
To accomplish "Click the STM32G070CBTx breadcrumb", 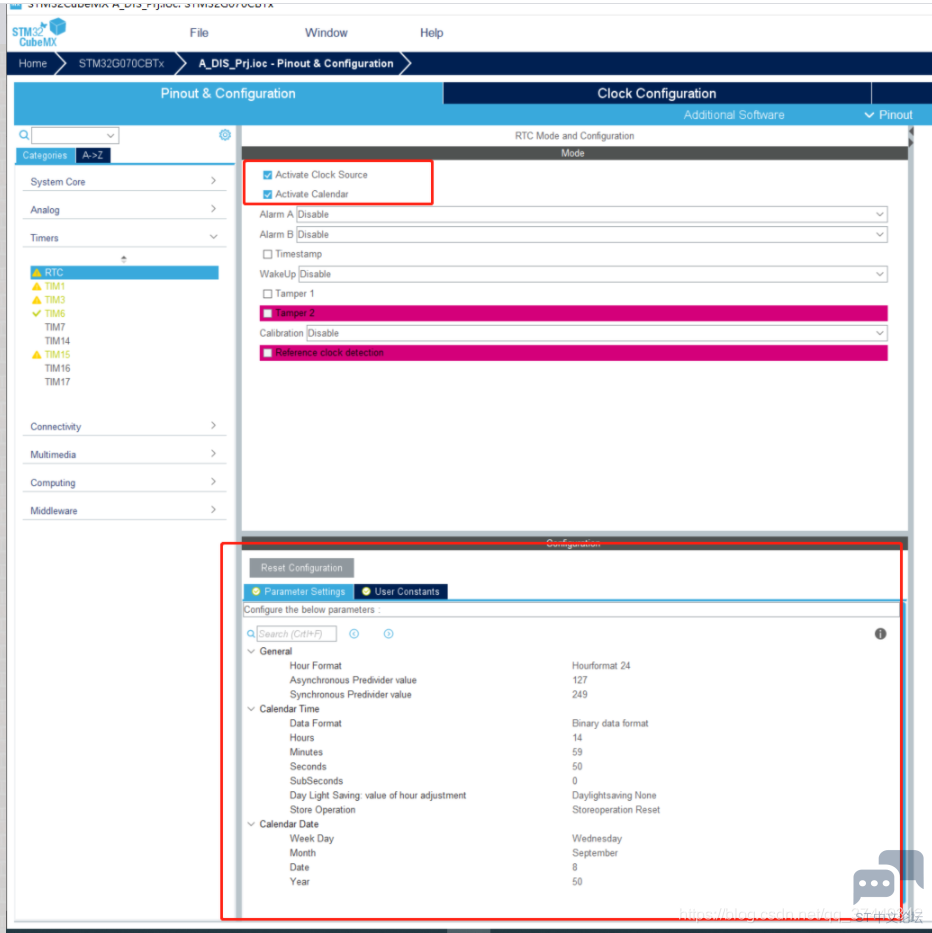I will pos(121,64).
